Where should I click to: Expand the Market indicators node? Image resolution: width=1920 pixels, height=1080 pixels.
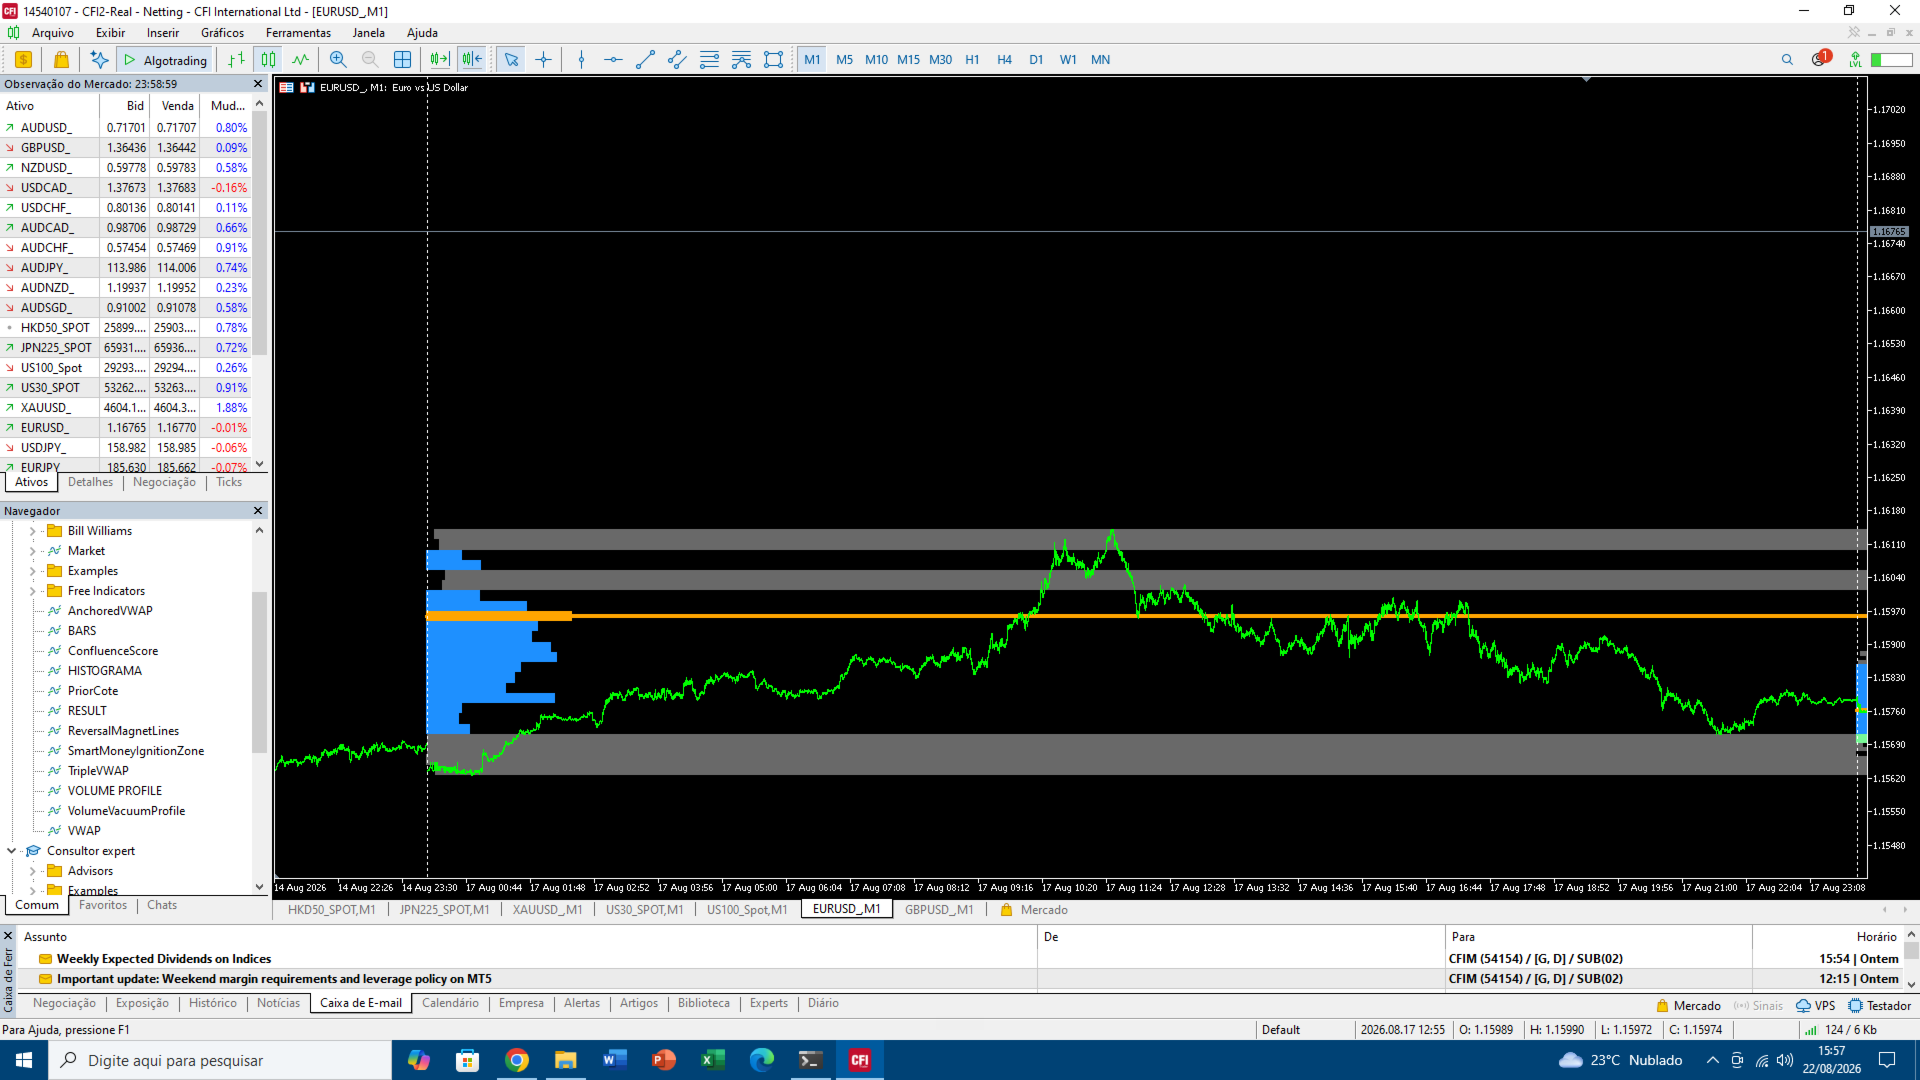tap(32, 551)
